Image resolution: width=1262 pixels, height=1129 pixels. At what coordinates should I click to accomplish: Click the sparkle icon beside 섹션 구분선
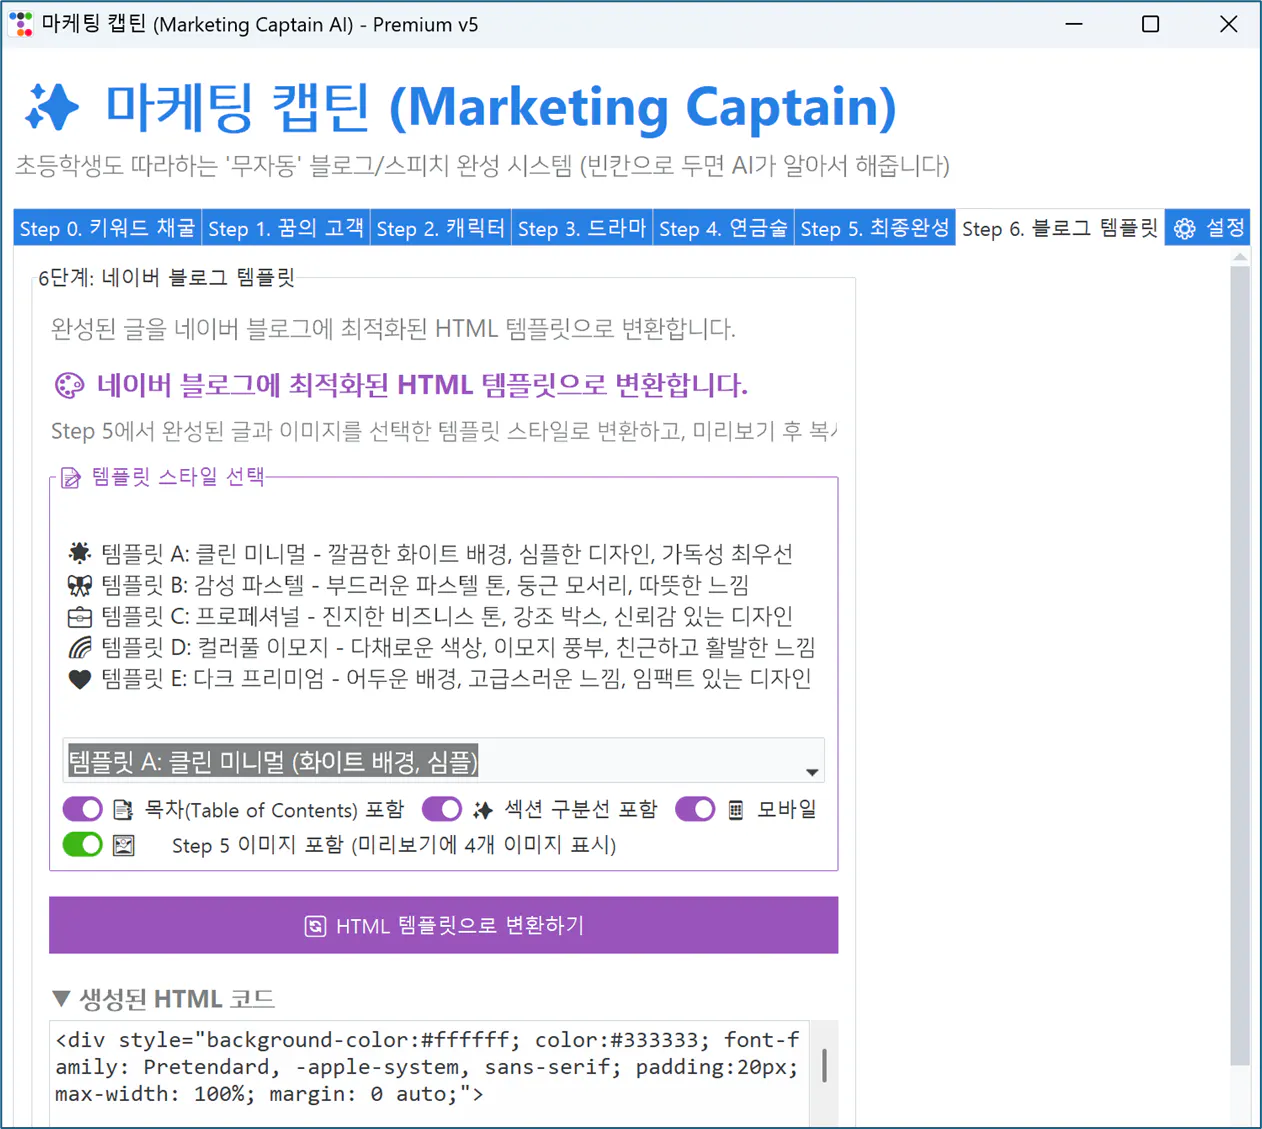pyautogui.click(x=483, y=809)
